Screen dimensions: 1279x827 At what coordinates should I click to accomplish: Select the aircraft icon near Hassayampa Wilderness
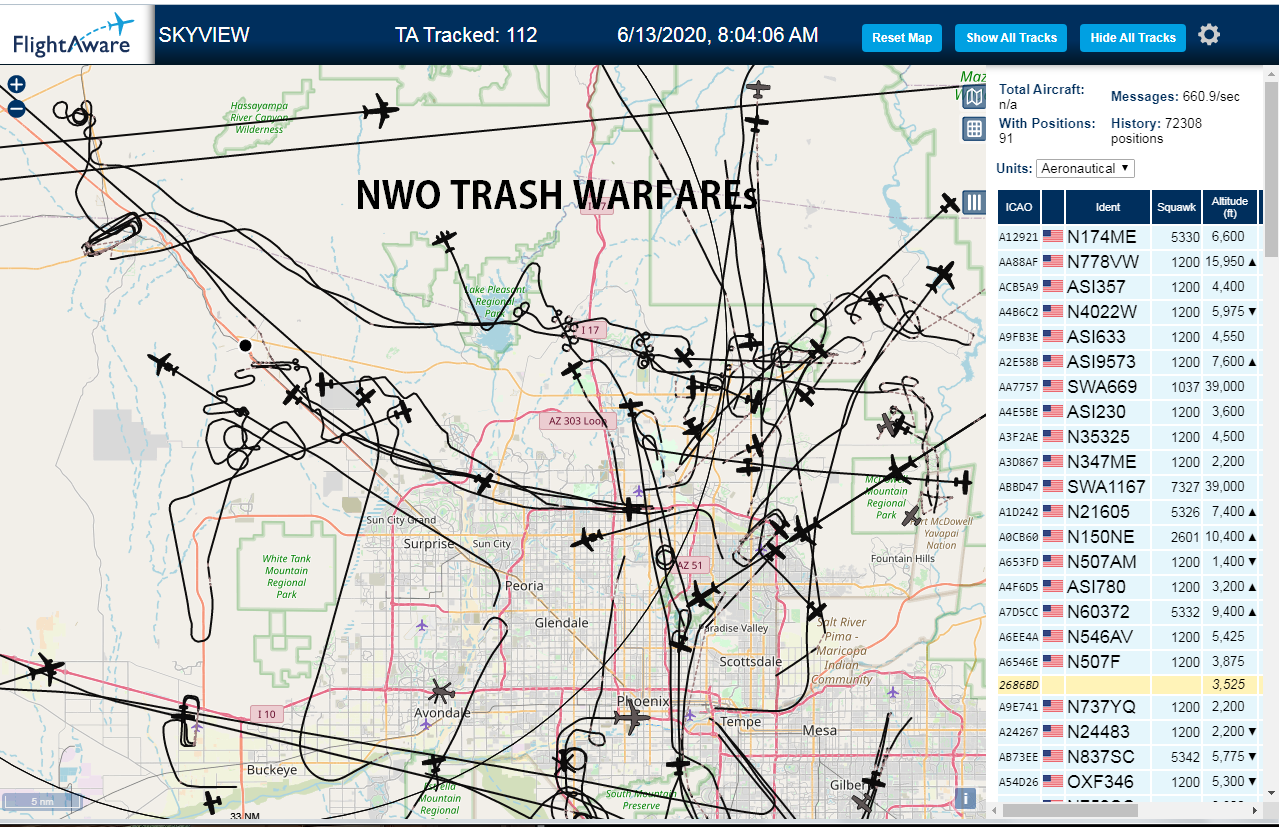[380, 112]
